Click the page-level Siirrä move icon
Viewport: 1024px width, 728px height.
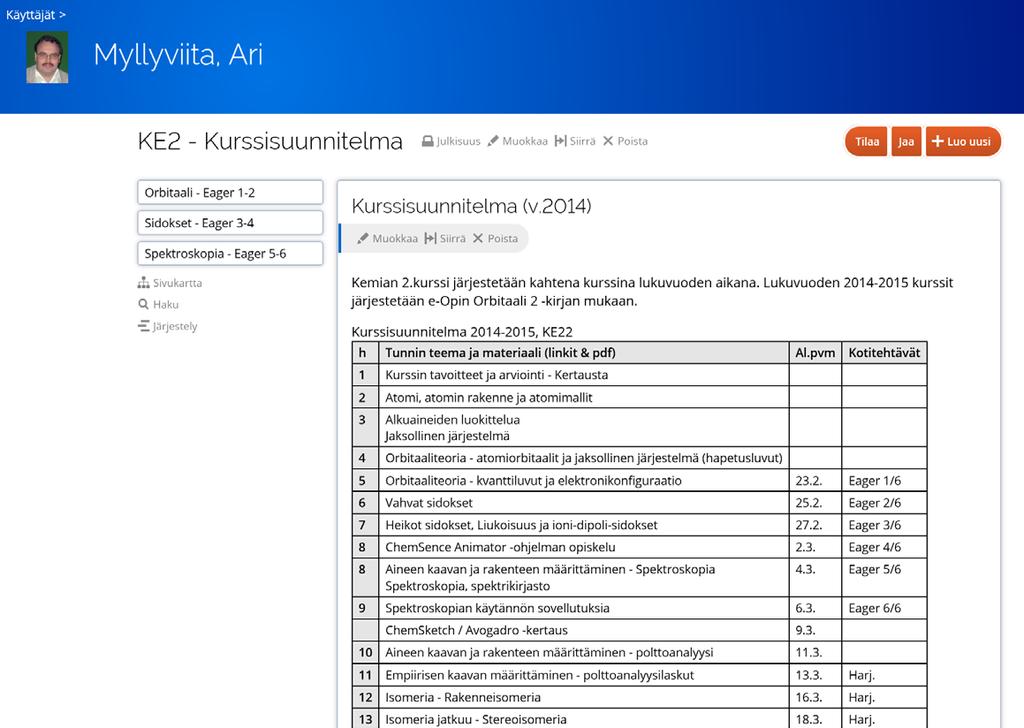(x=560, y=141)
